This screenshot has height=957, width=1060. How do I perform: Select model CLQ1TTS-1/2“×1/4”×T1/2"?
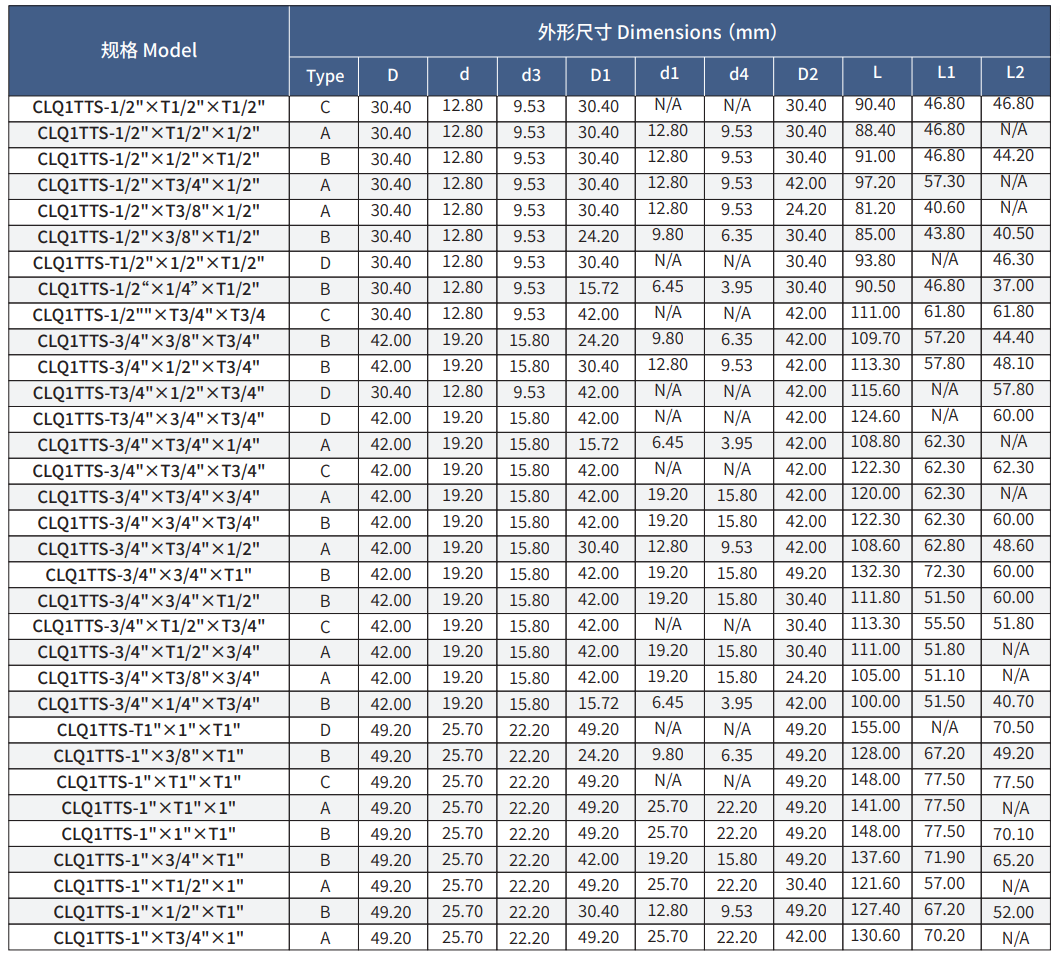click(149, 289)
